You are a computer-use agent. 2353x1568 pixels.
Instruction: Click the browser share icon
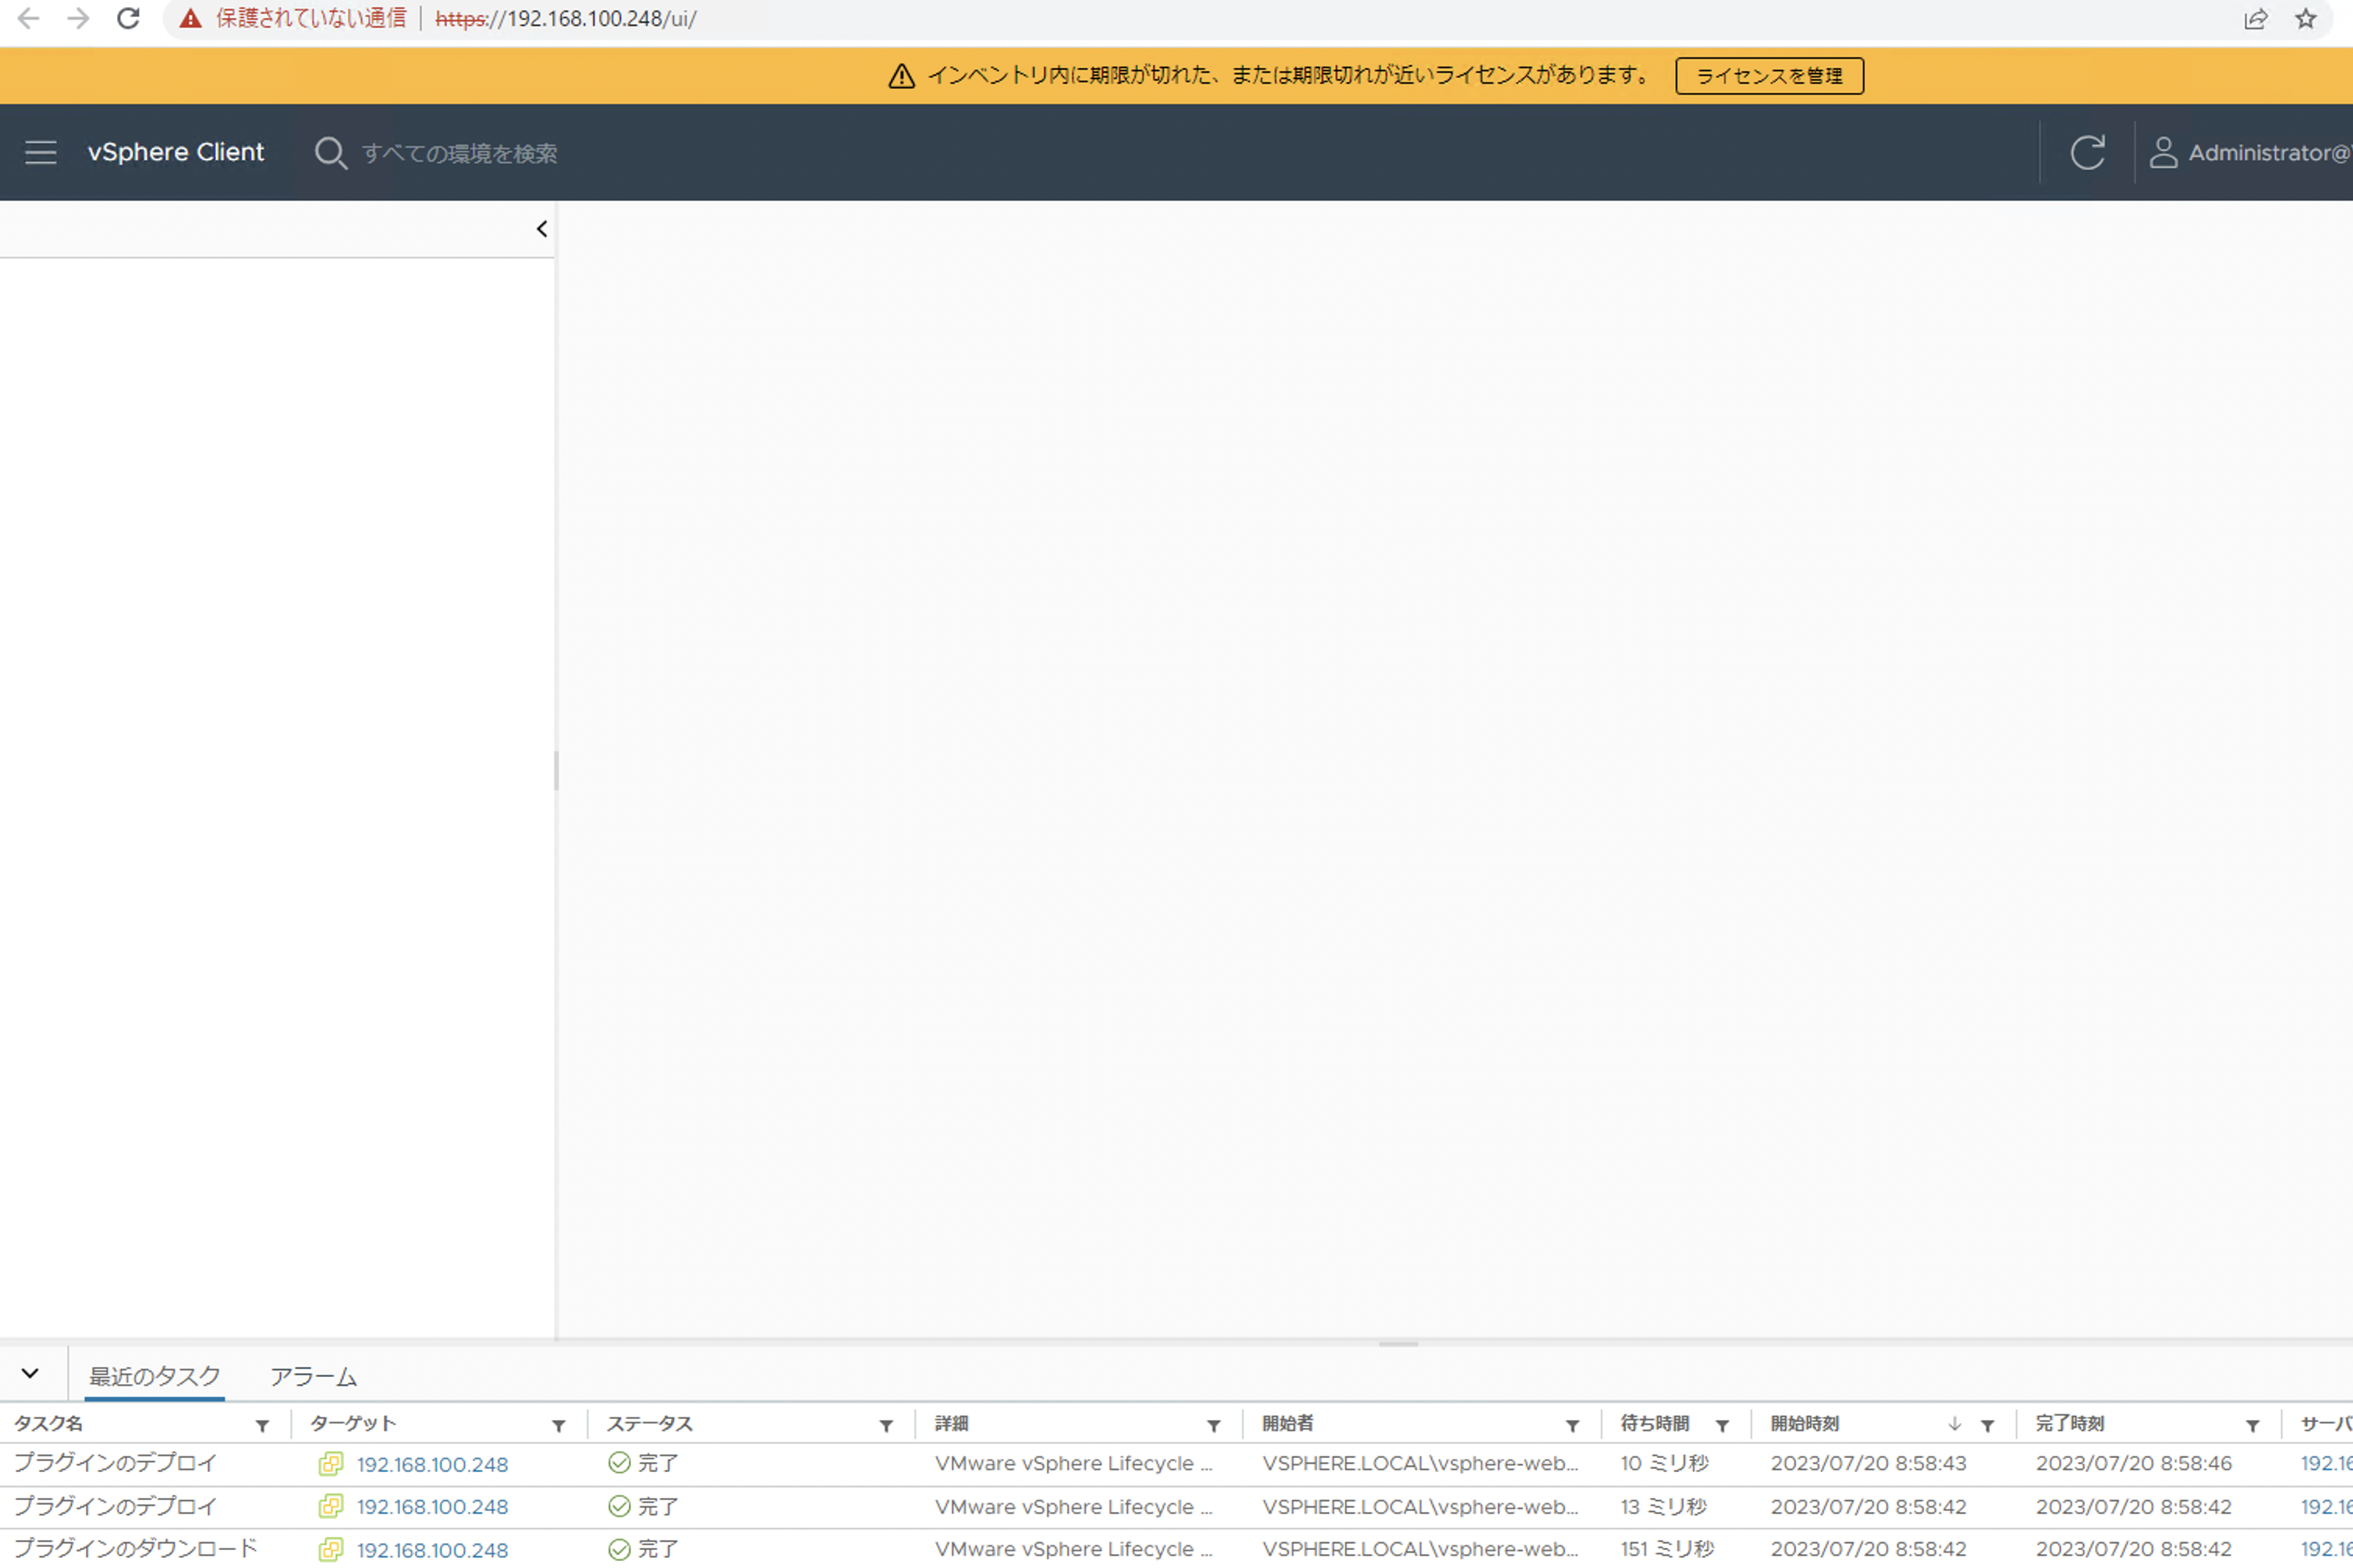tap(2256, 18)
